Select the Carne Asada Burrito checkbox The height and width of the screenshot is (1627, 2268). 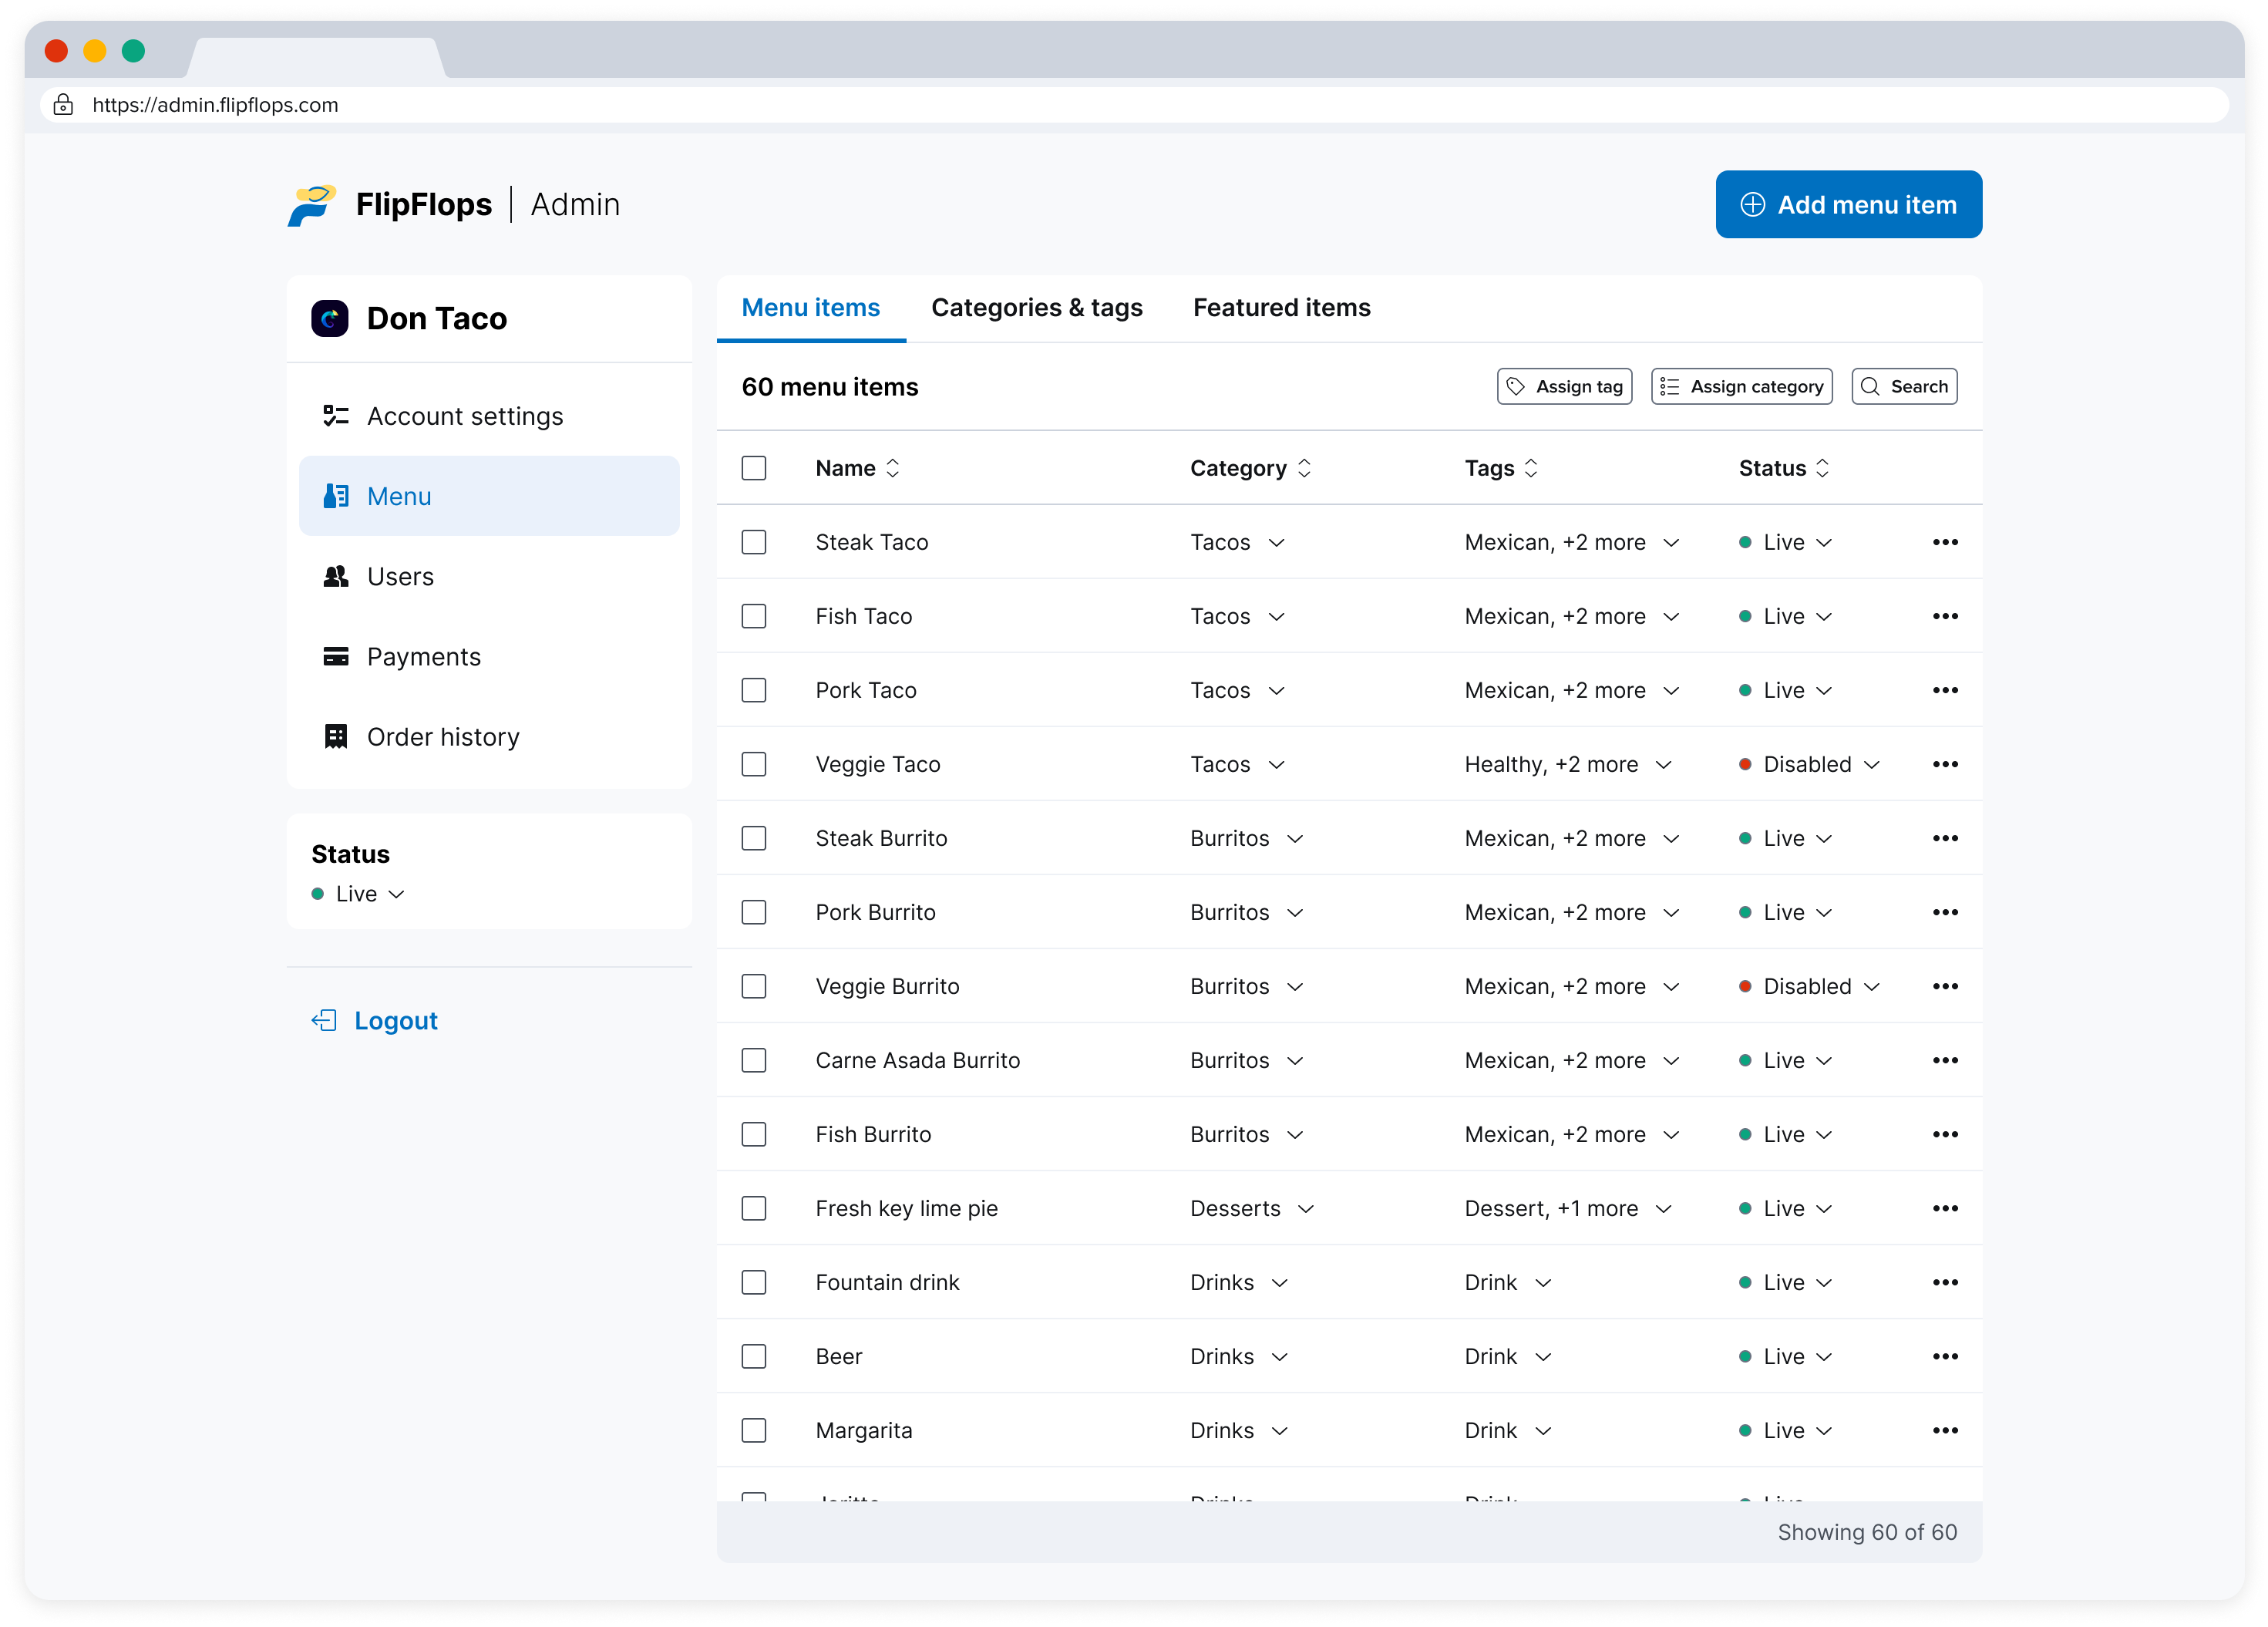coord(754,1060)
